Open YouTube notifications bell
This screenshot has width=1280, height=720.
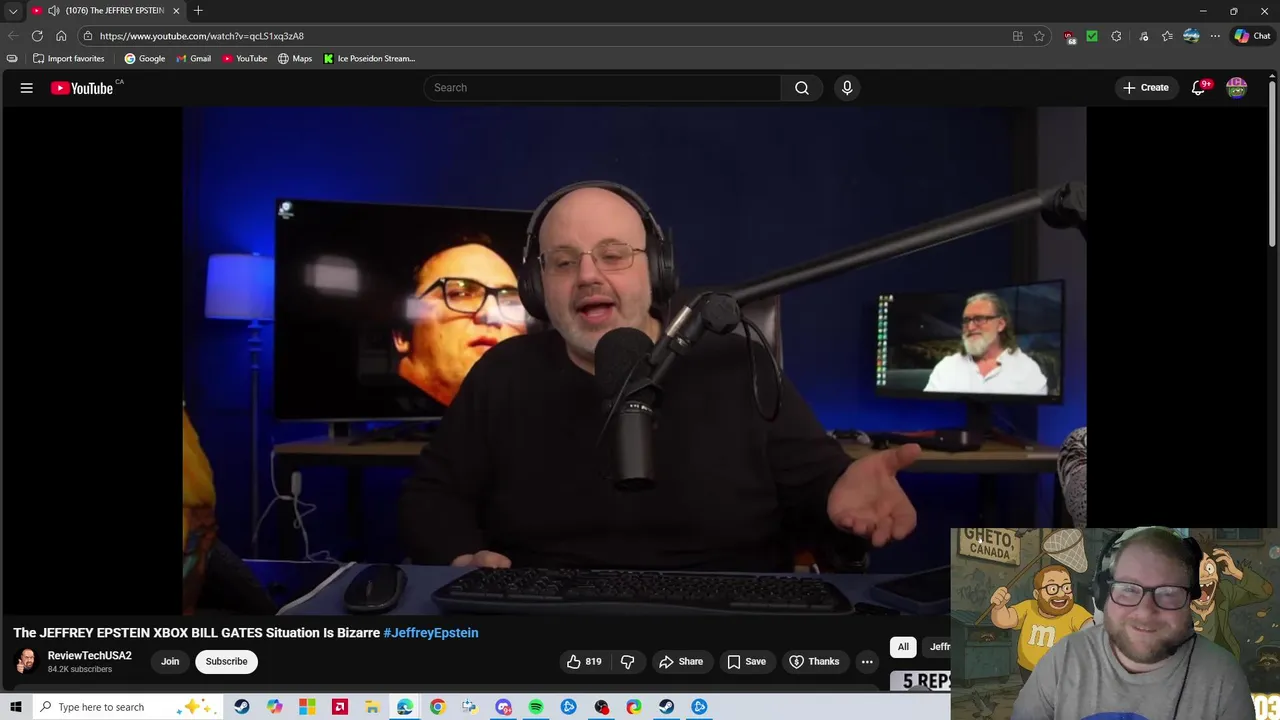point(1198,88)
